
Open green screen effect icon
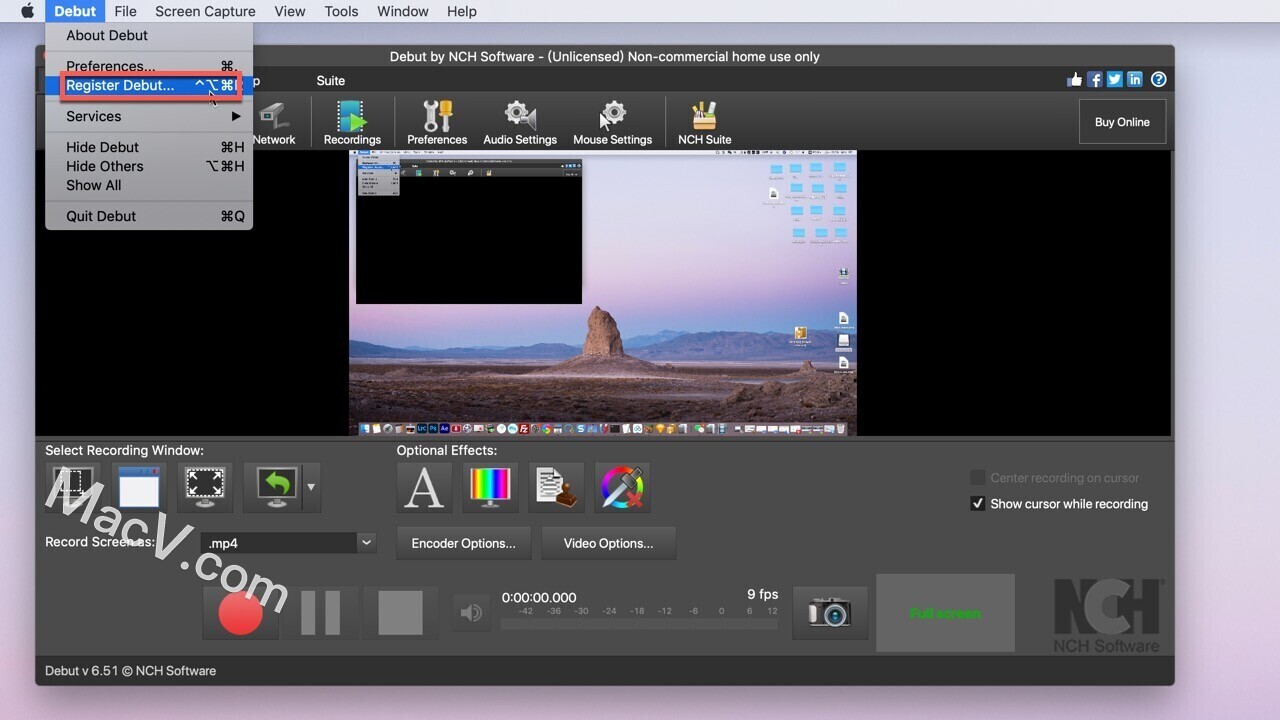[622, 487]
